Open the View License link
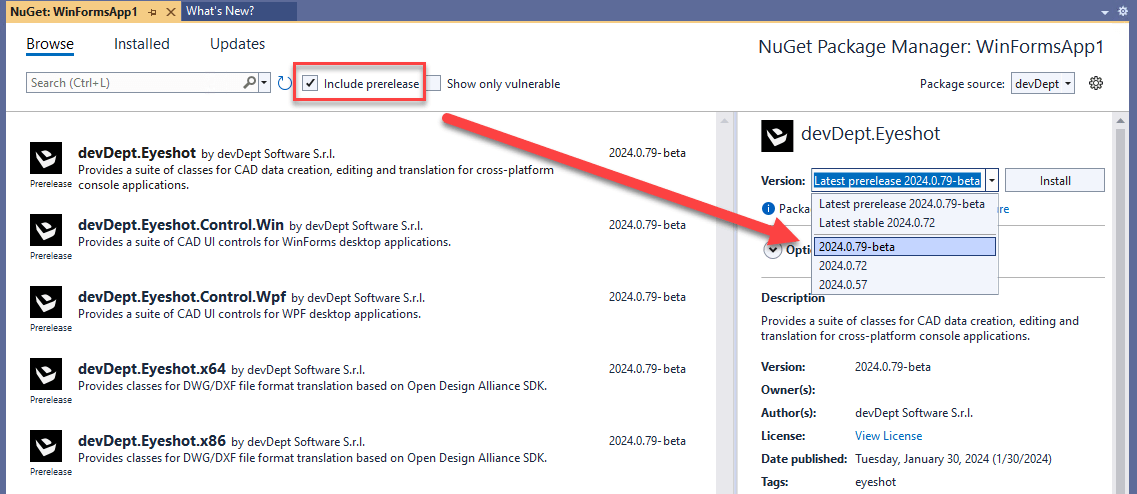The width and height of the screenshot is (1137, 494). point(888,436)
